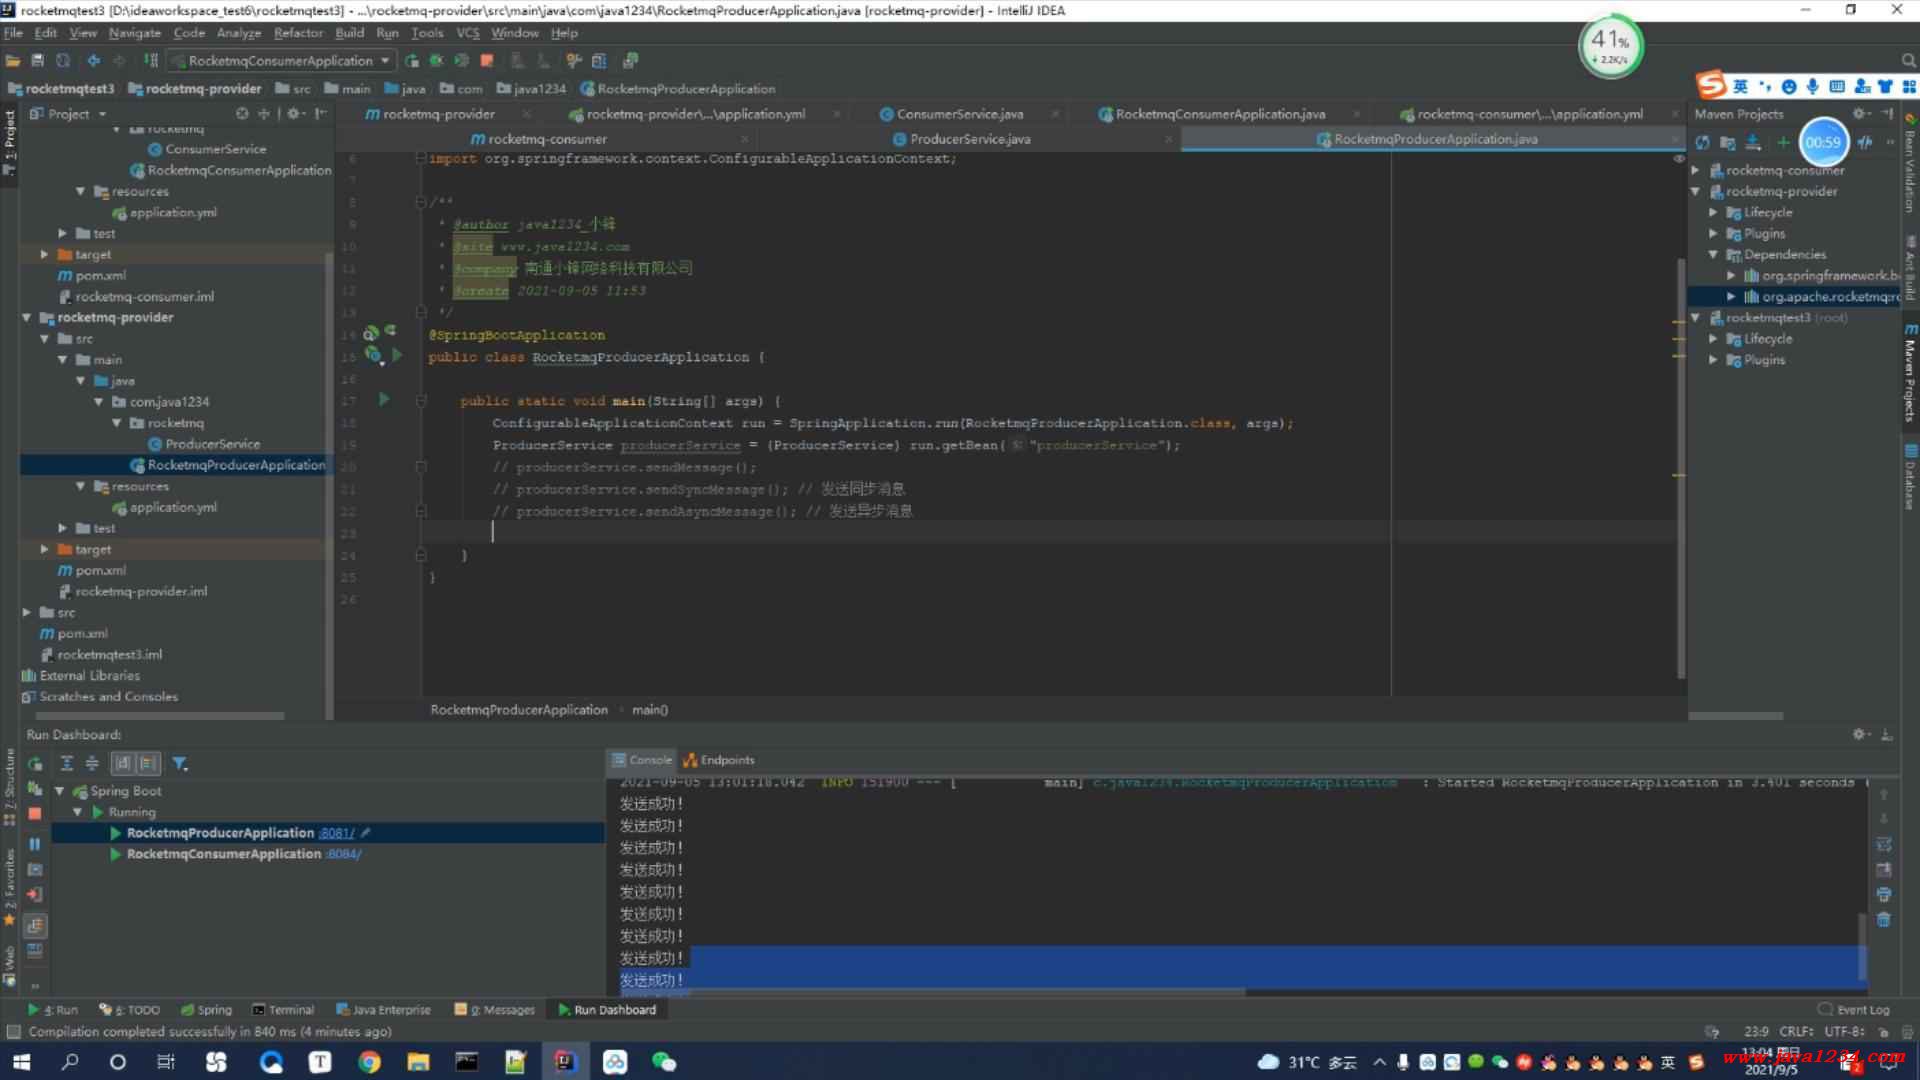Click the Run icon next to run configuration
This screenshot has height=1080, width=1920.
pos(412,61)
